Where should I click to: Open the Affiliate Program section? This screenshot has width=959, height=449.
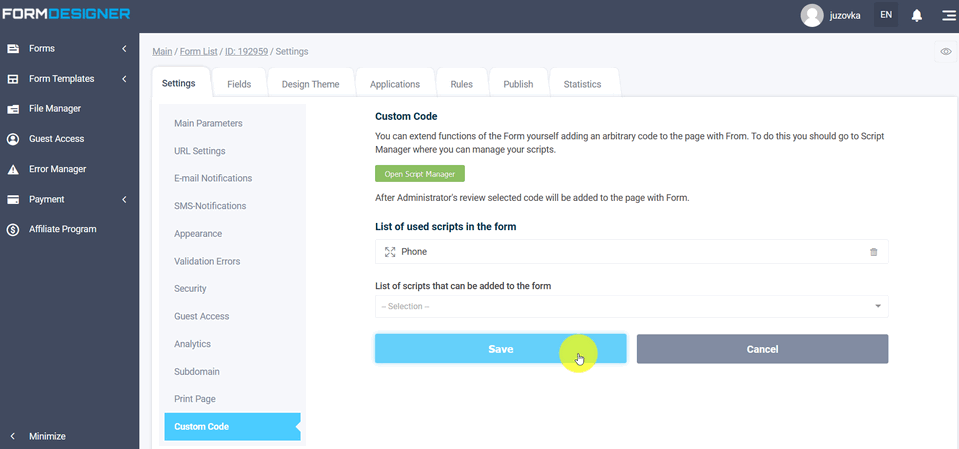[x=62, y=229]
